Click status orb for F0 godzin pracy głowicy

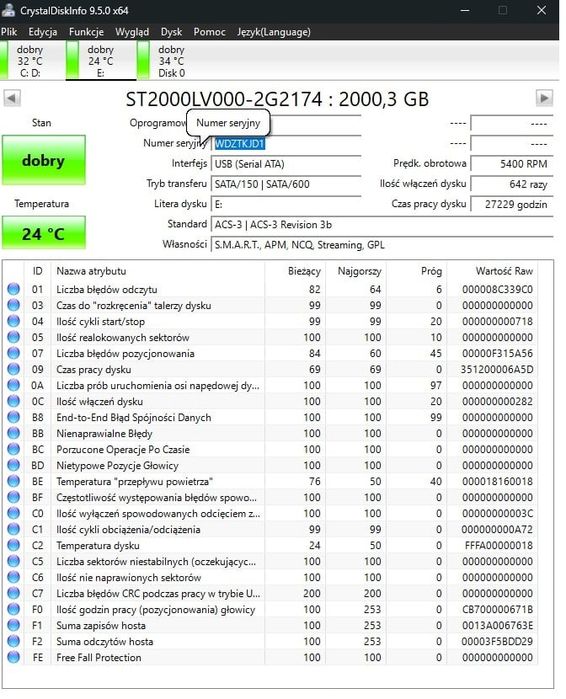(x=14, y=609)
